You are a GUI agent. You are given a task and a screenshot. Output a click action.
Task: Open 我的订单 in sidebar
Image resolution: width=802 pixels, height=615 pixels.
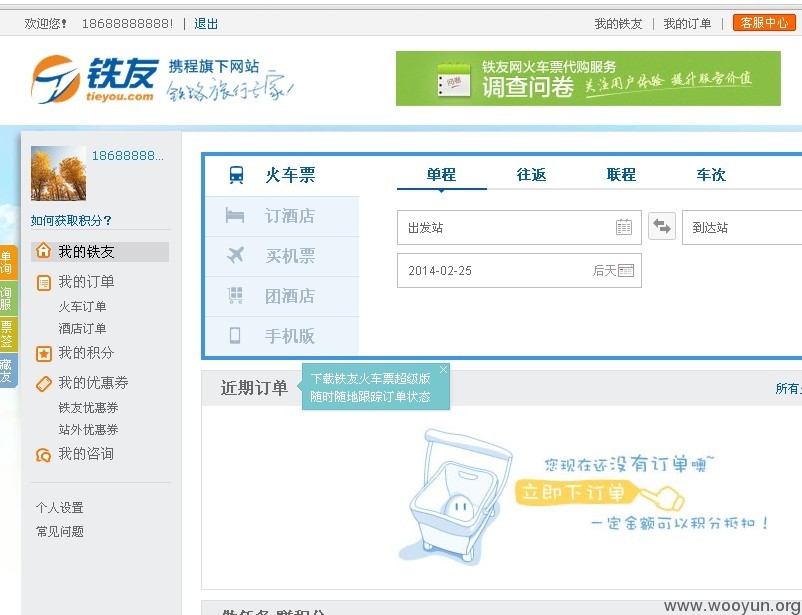click(x=86, y=282)
